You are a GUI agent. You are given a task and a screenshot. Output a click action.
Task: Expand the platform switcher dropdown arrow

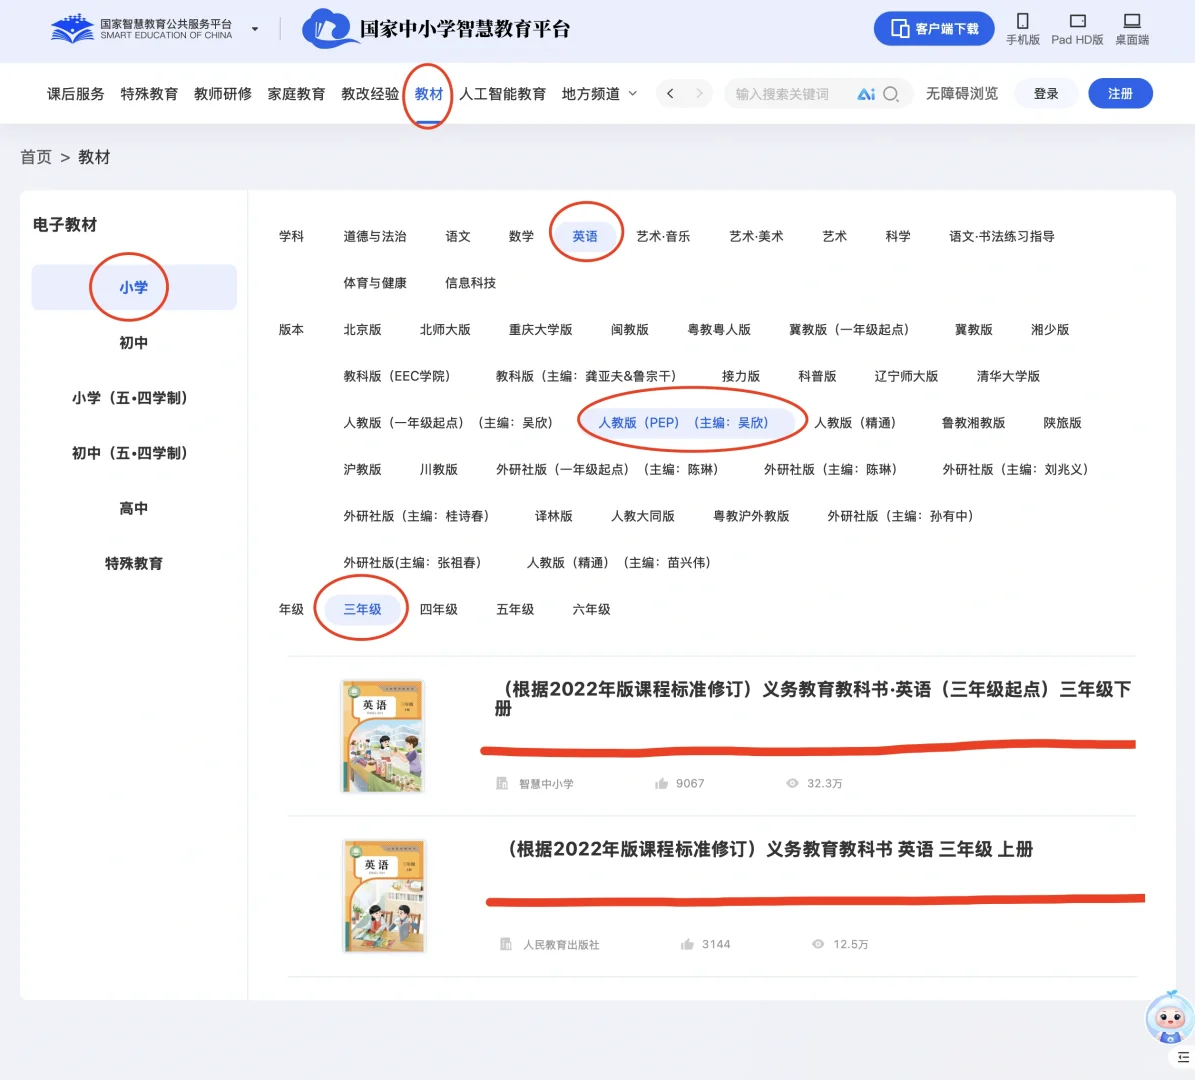tap(255, 30)
